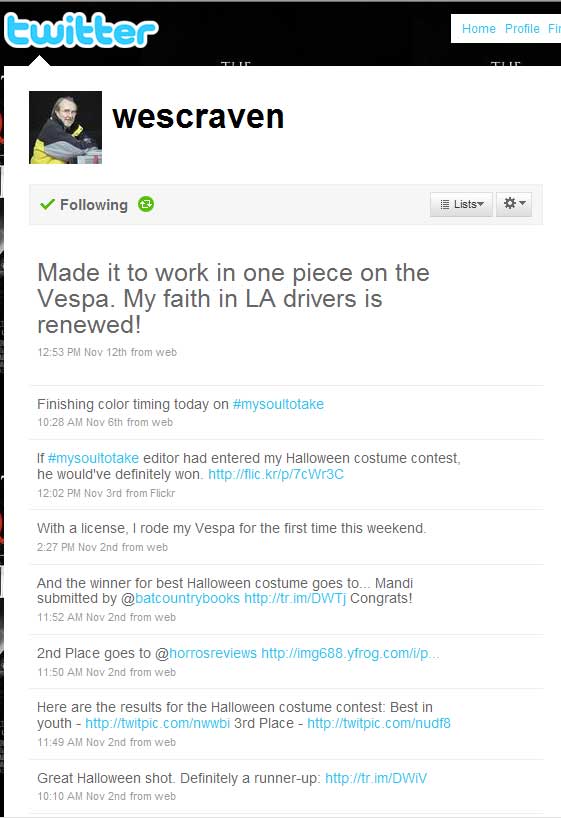The height and width of the screenshot is (818, 561).
Task: Toggle the green retweets icon beside Following
Action: [x=146, y=204]
